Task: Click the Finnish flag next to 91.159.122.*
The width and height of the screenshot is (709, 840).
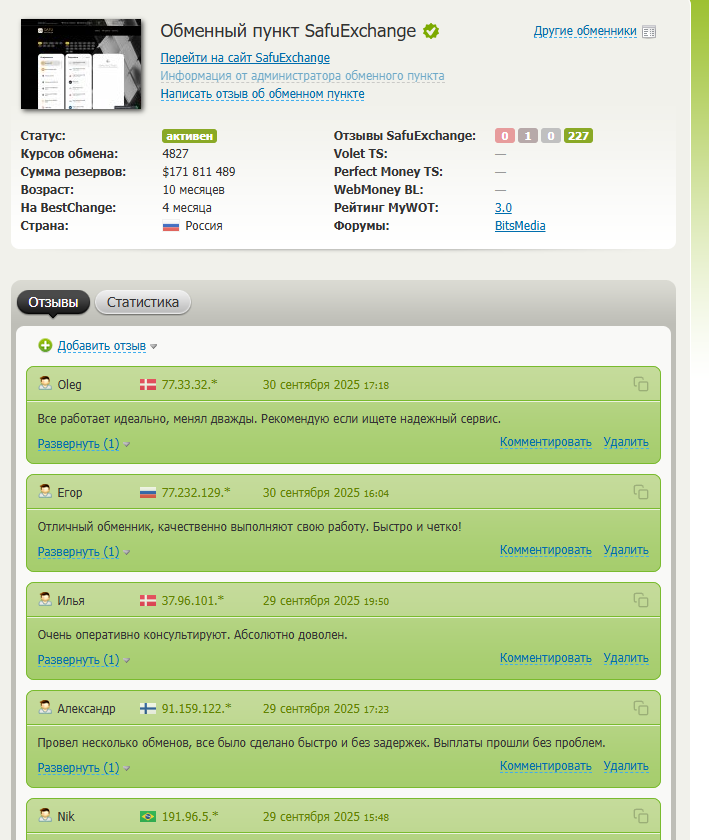Action: [148, 709]
